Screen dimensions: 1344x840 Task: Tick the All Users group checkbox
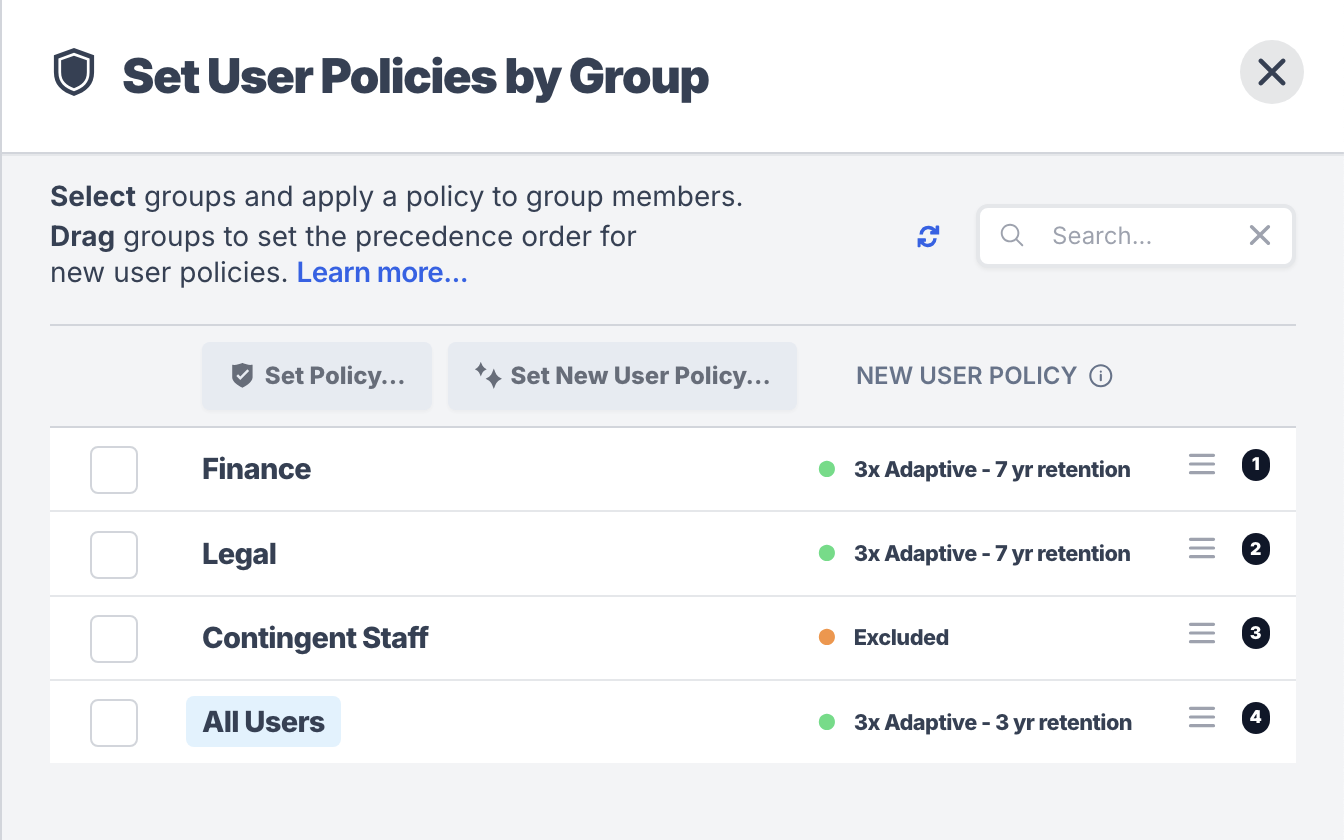coord(114,722)
